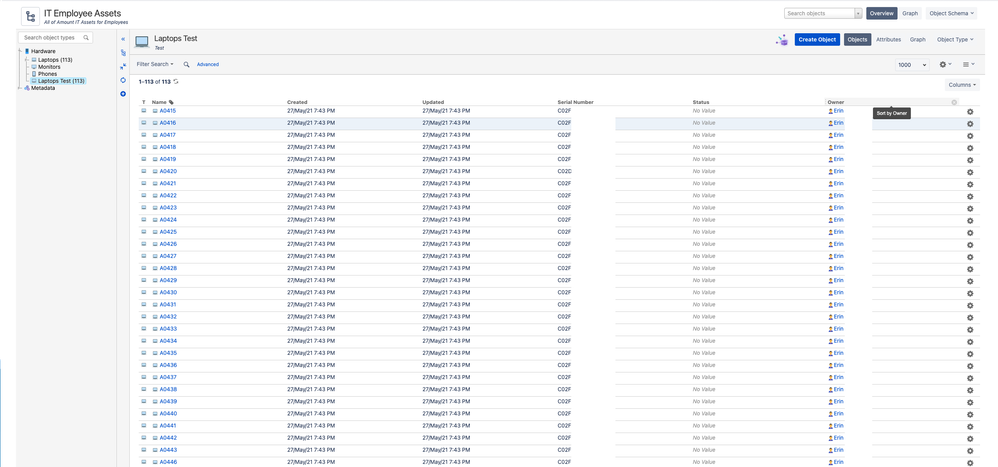Click the Laptops Test laptop icon
The height and width of the screenshot is (467, 998).
pyautogui.click(x=142, y=42)
